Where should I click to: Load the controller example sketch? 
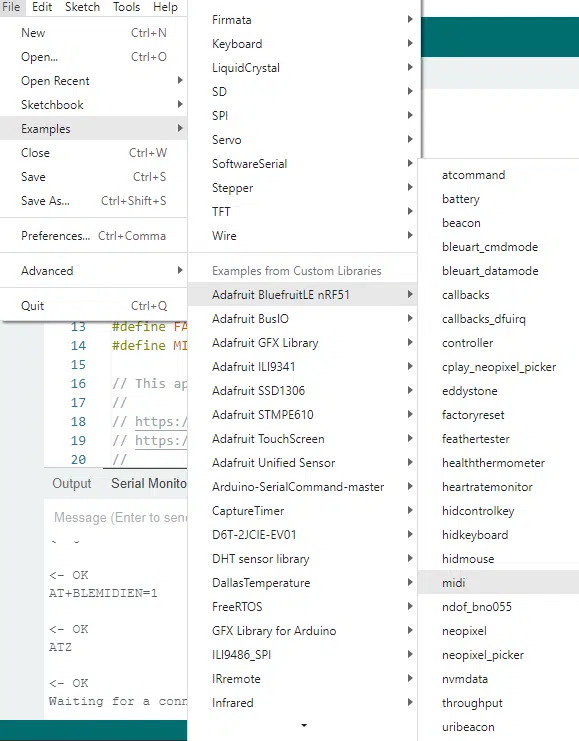click(x=498, y=343)
